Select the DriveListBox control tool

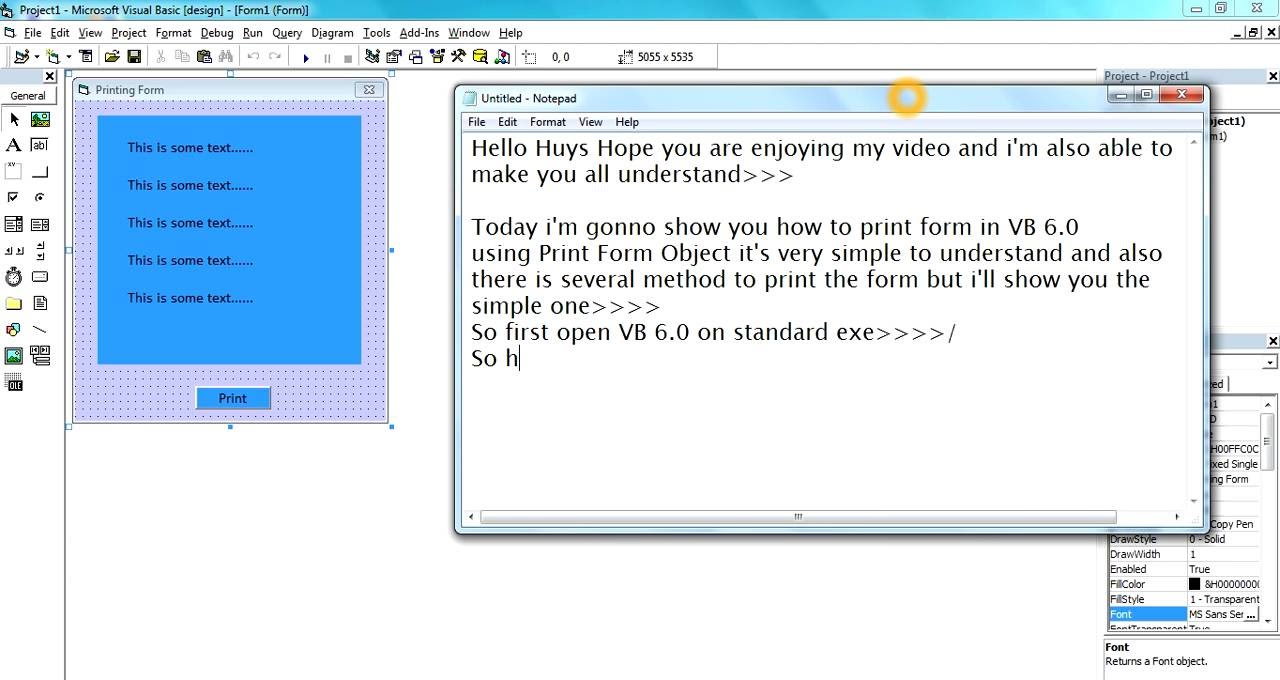tap(40, 276)
